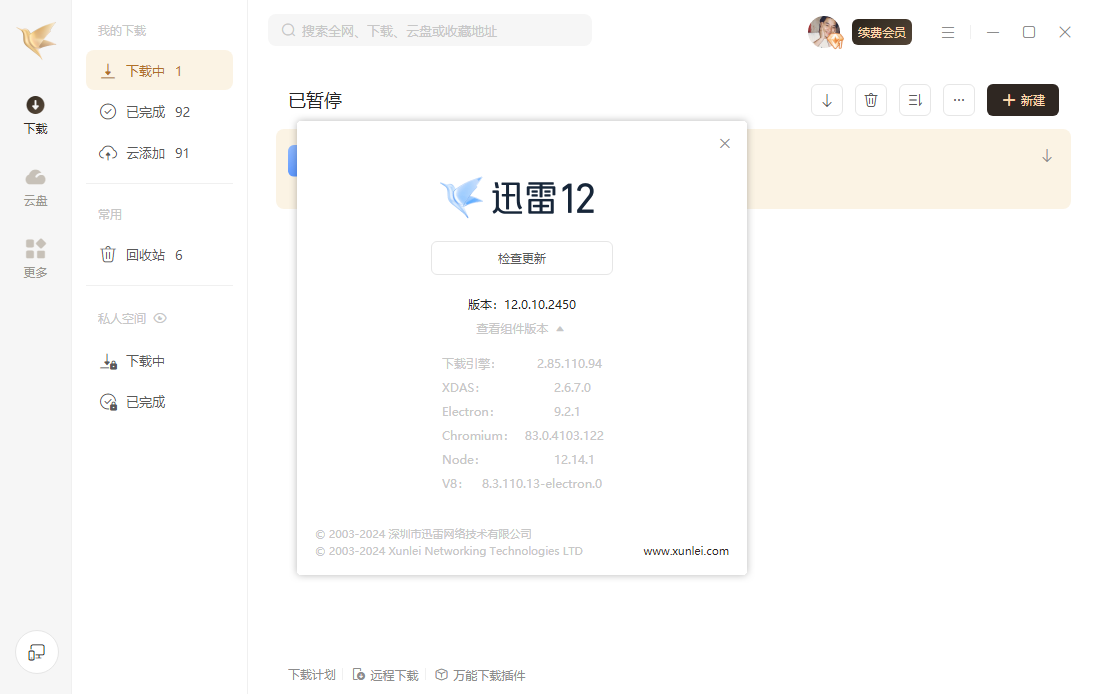
Task: Click the 新建 button to create a task
Action: 1022,100
